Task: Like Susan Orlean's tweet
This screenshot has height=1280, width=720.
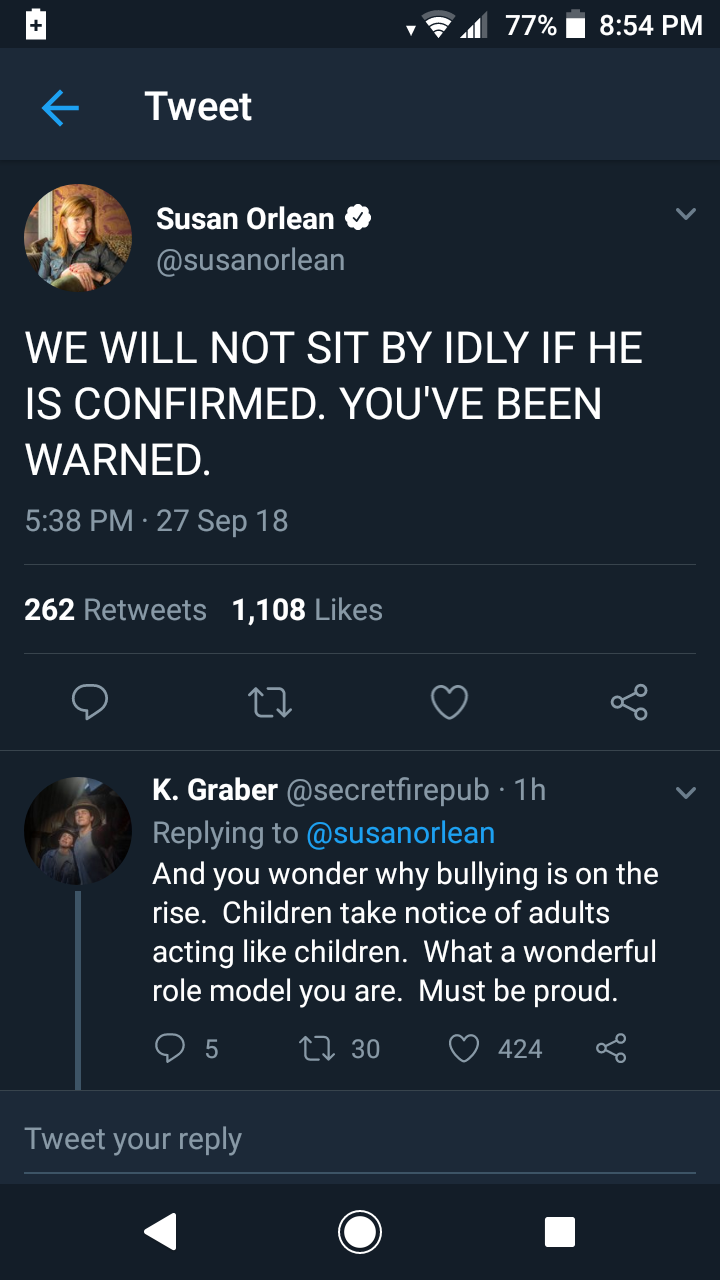Action: tap(449, 702)
